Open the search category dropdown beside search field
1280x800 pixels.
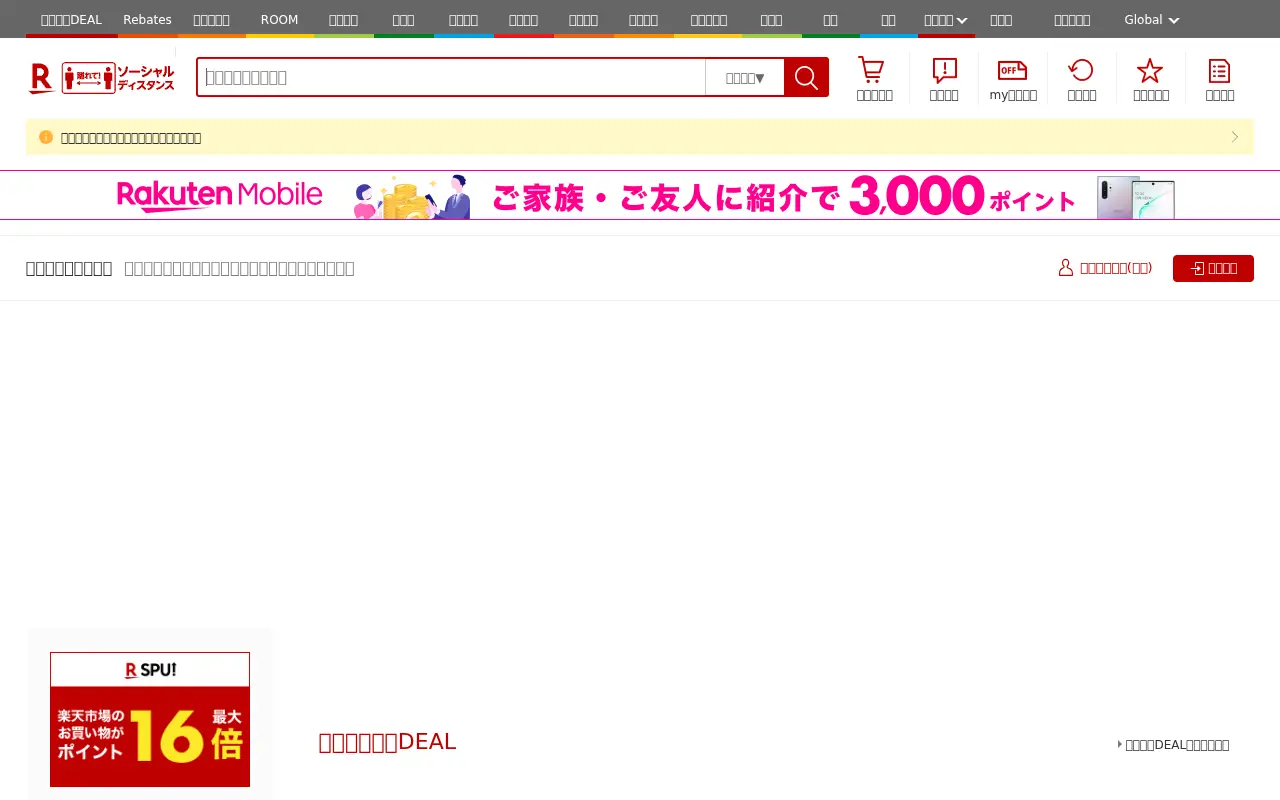point(745,77)
